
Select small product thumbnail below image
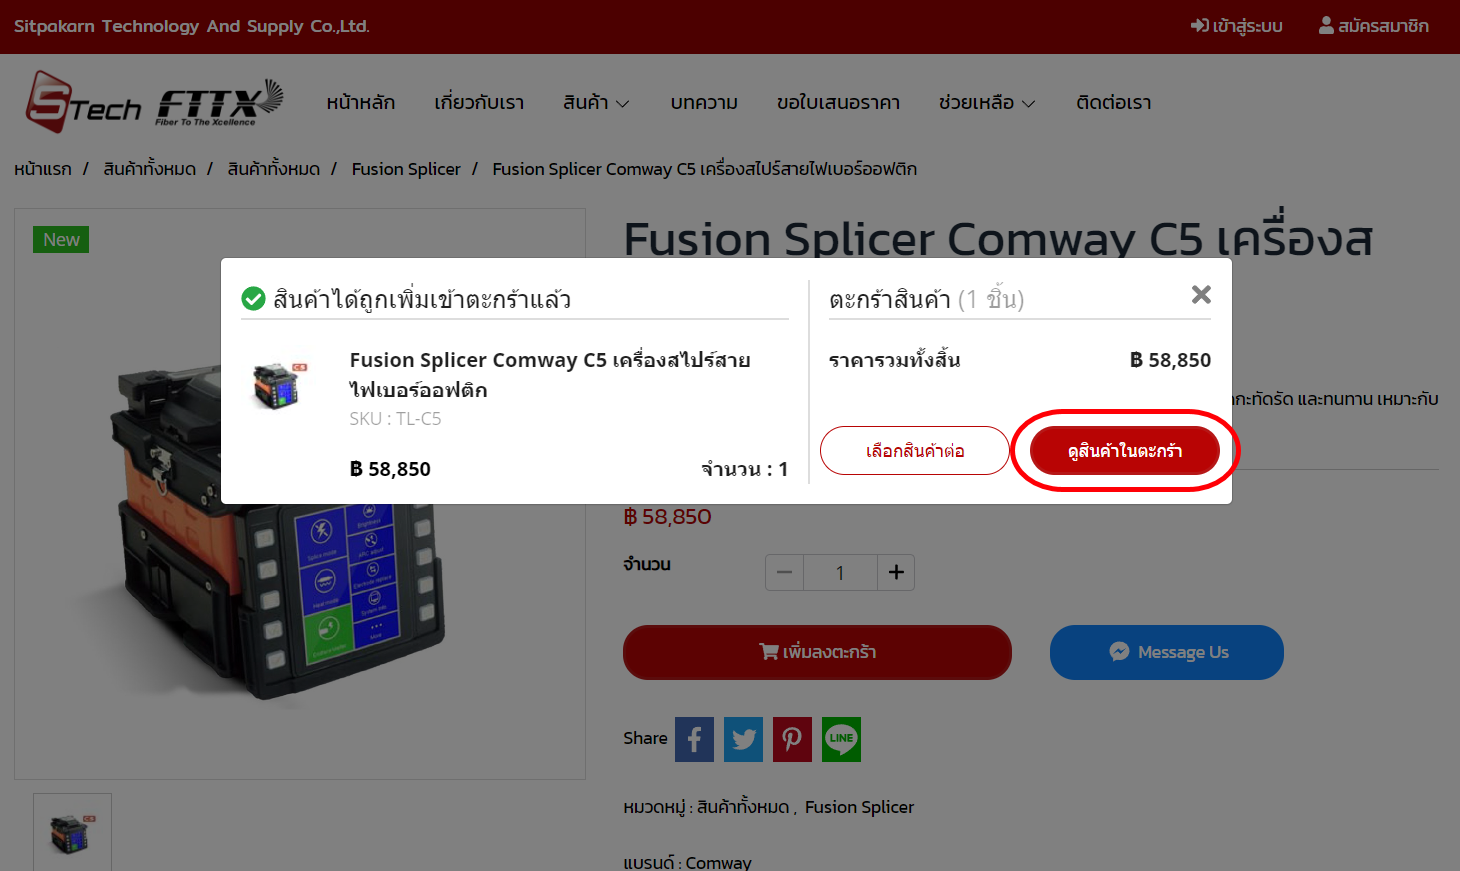pyautogui.click(x=72, y=833)
